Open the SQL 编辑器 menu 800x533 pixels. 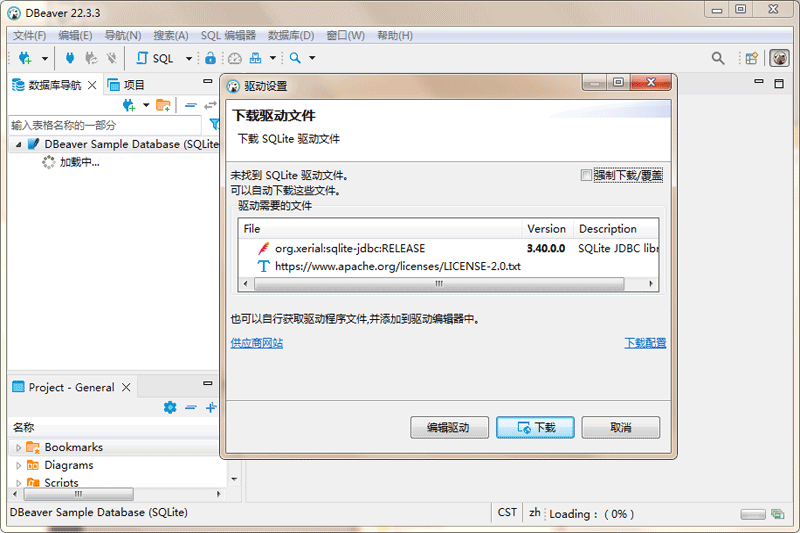point(228,35)
